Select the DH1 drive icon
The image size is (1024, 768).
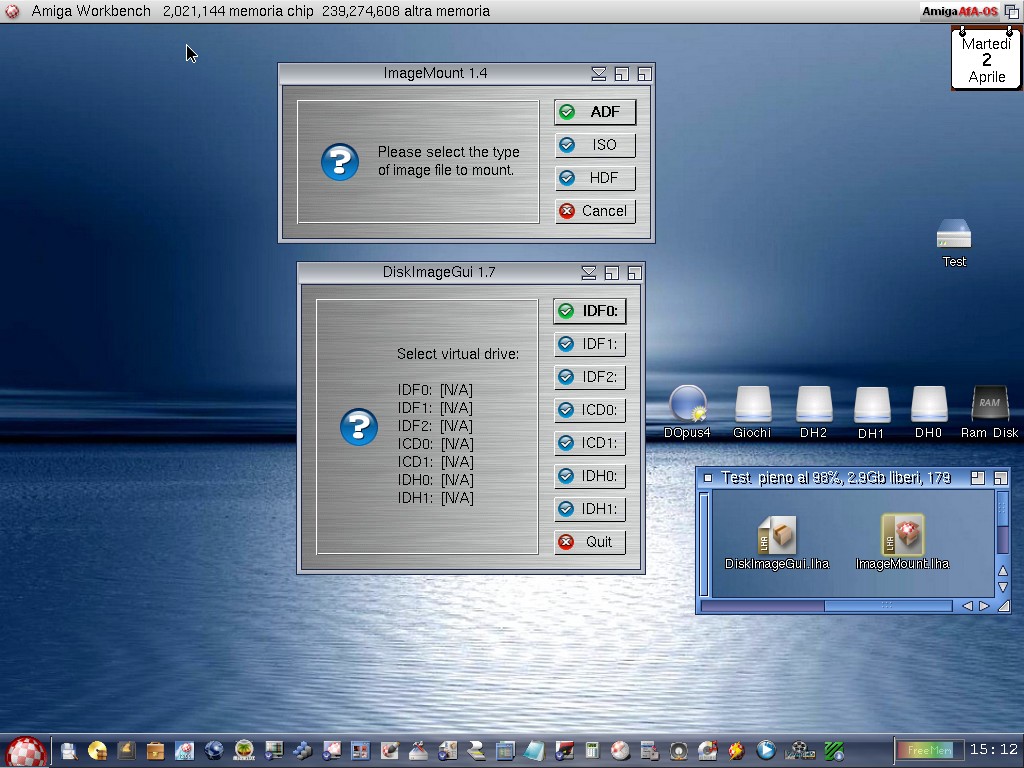coord(871,405)
